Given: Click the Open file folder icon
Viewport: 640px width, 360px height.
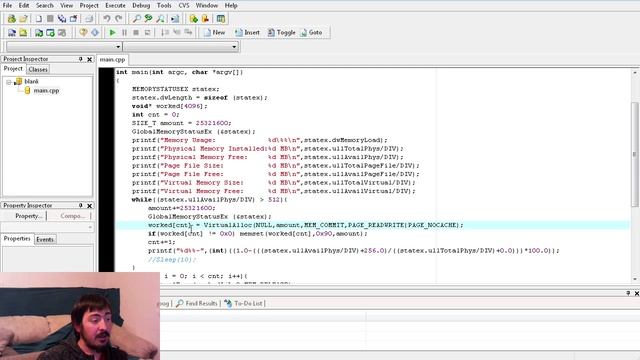Looking at the screenshot, I should coord(23,19).
